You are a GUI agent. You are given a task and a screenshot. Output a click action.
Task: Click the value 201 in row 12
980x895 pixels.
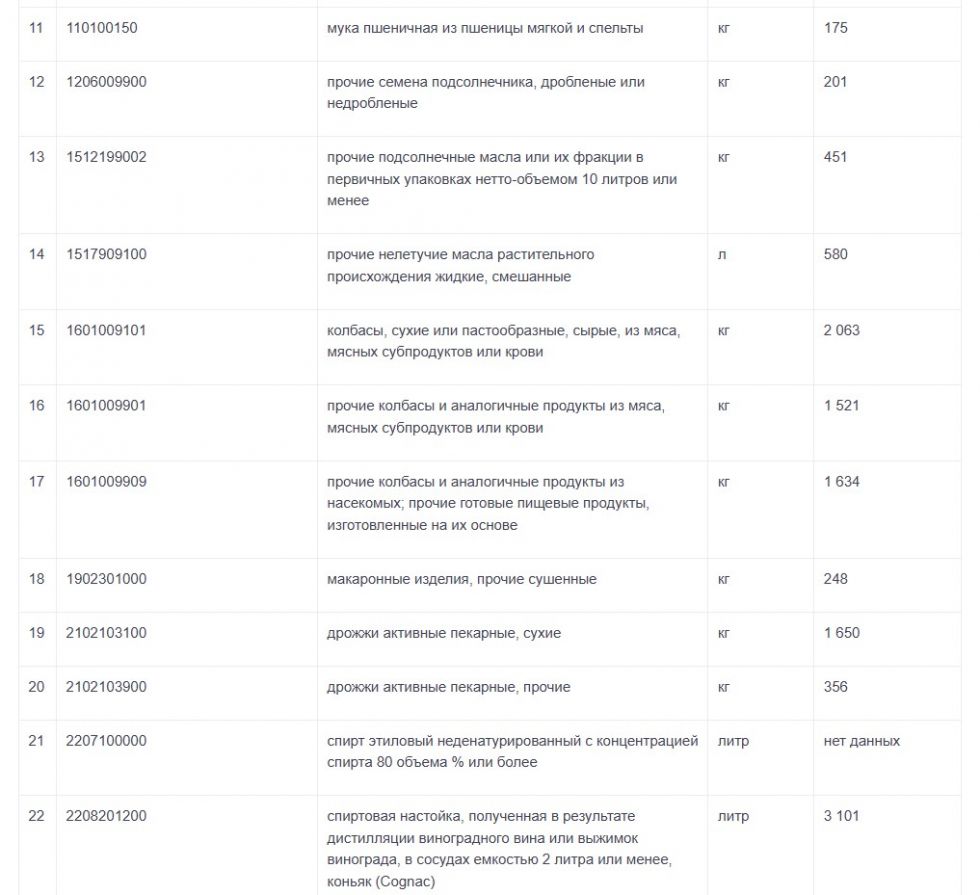coord(835,82)
